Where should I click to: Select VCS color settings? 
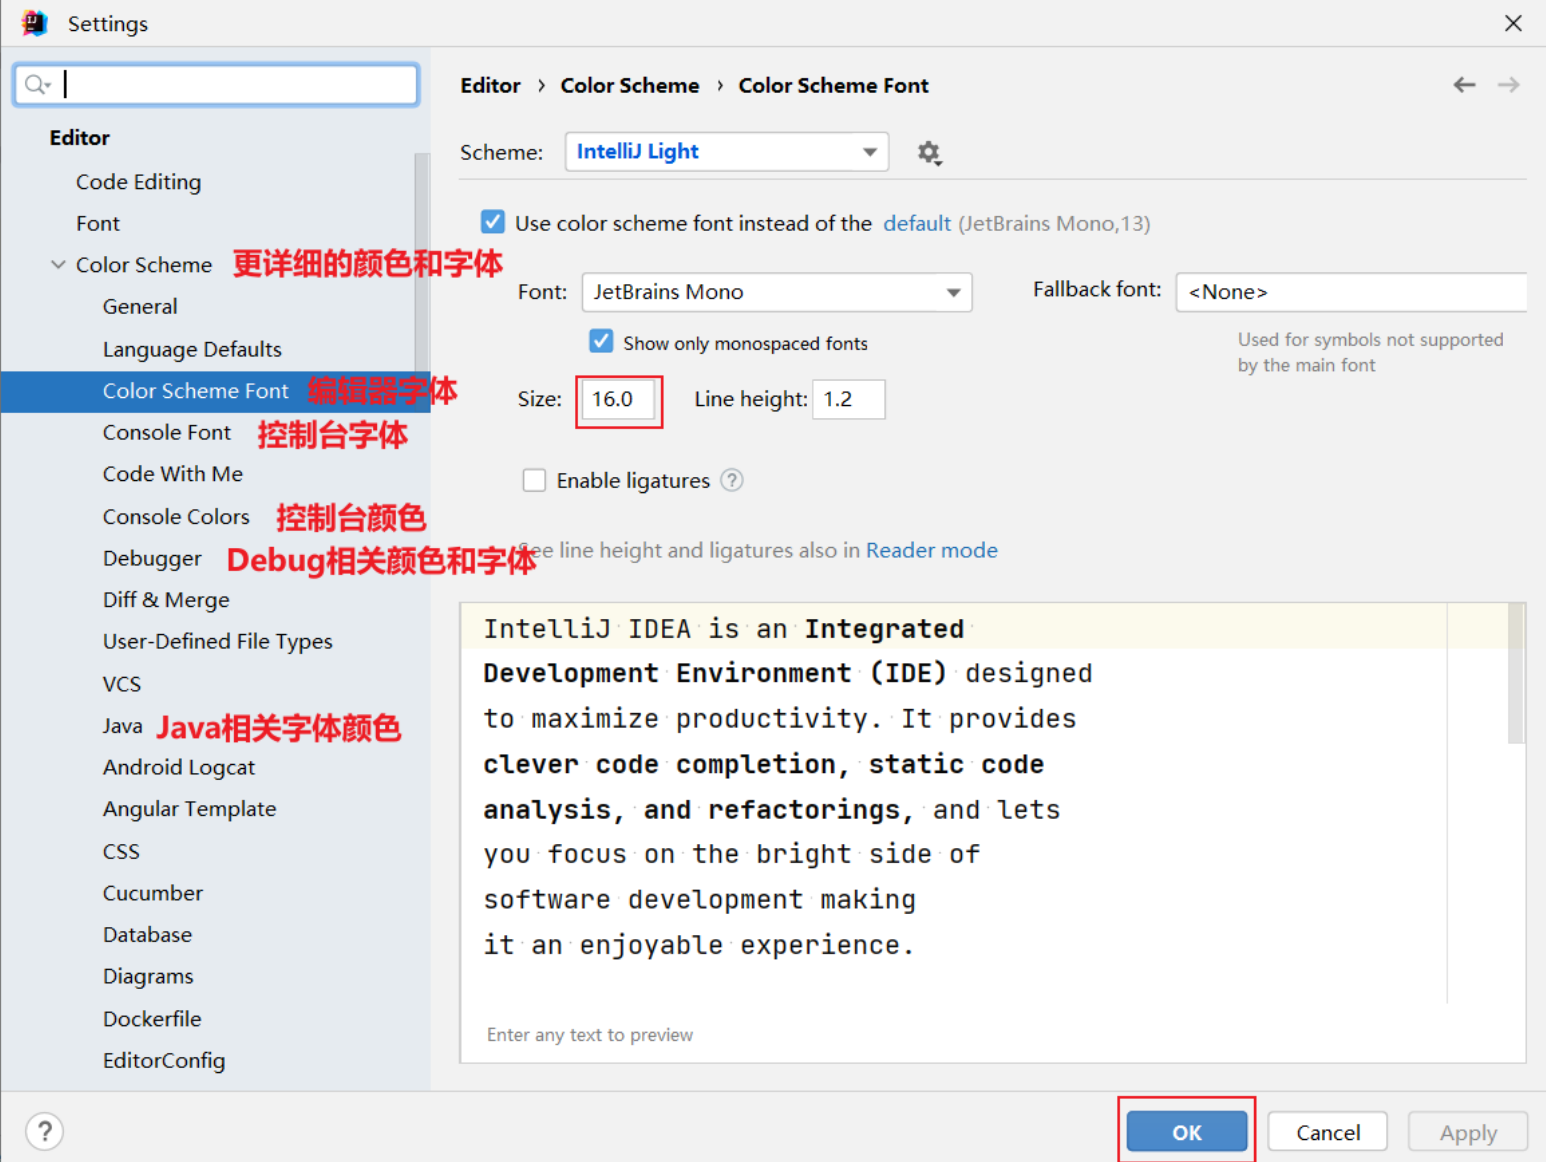[x=122, y=684]
